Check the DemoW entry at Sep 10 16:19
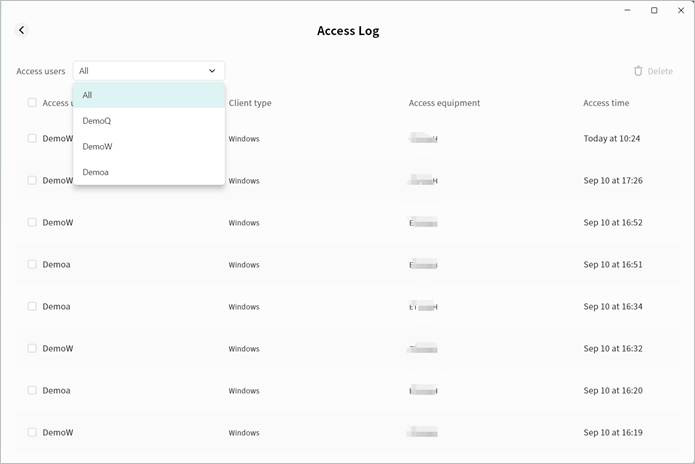 (32, 432)
